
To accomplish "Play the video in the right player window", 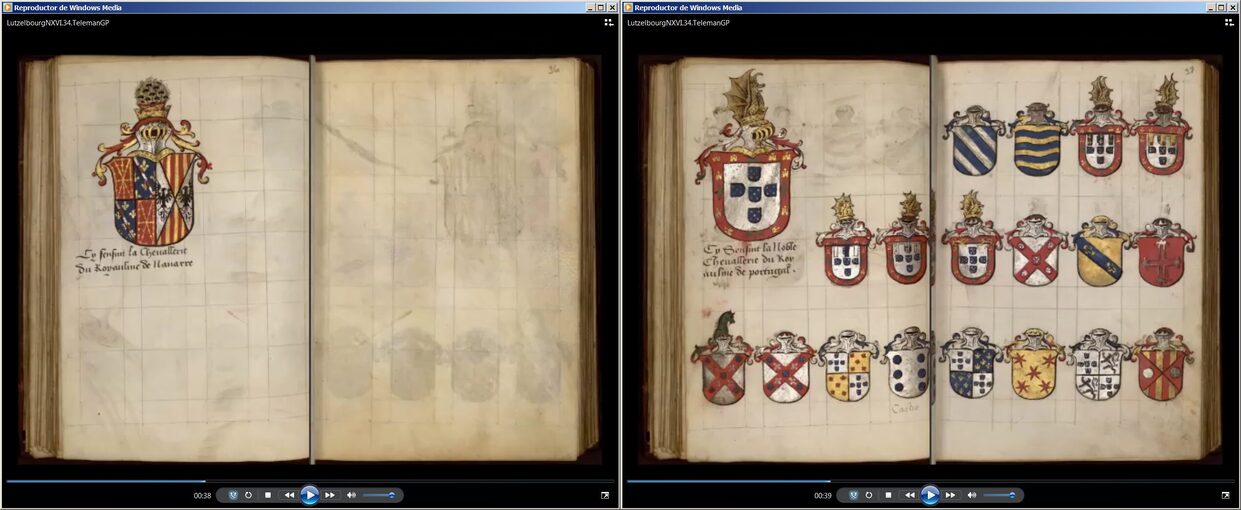I will (930, 495).
